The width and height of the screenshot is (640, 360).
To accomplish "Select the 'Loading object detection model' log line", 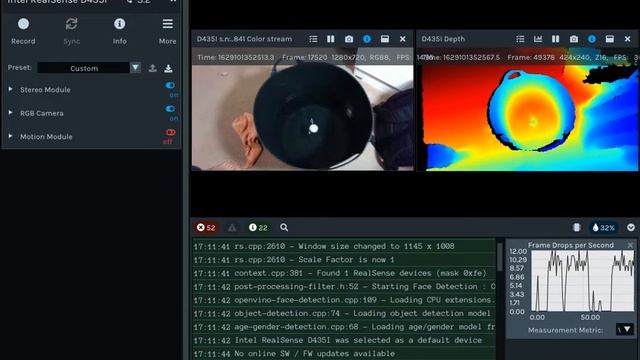I will (344, 313).
